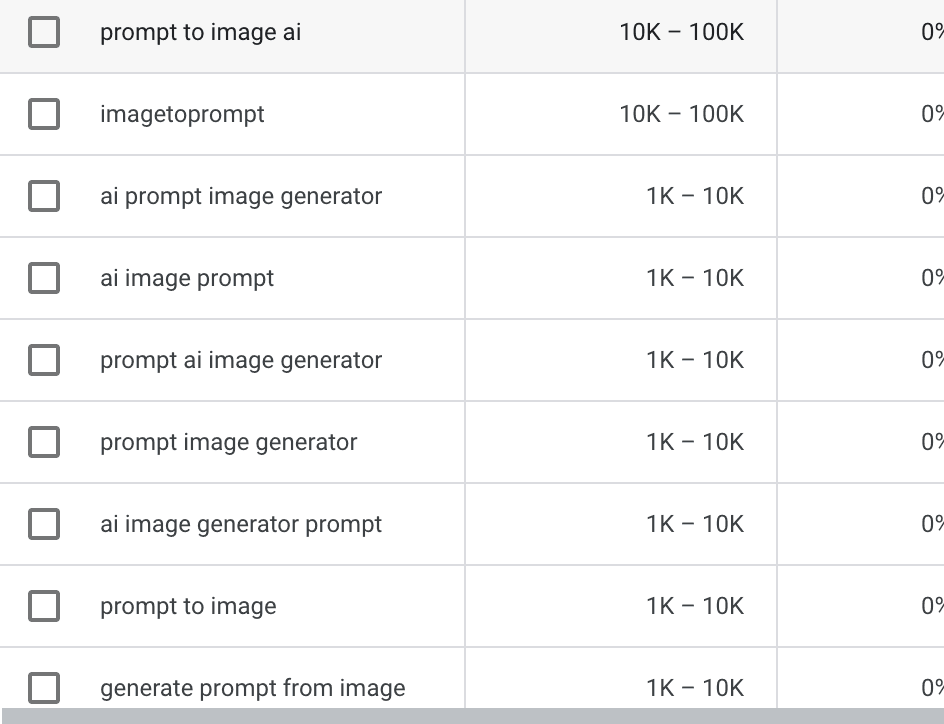Click the 'prompt to image' keyword text
The image size is (944, 724).
pyautogui.click(x=188, y=606)
